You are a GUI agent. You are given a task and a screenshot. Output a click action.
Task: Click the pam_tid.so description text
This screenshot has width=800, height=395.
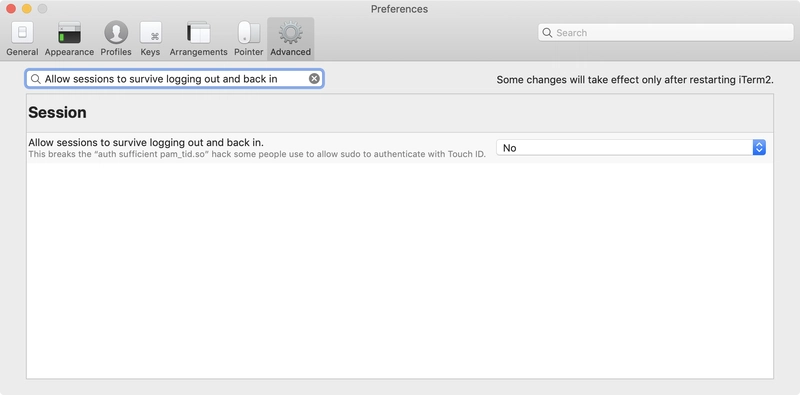[x=257, y=154]
